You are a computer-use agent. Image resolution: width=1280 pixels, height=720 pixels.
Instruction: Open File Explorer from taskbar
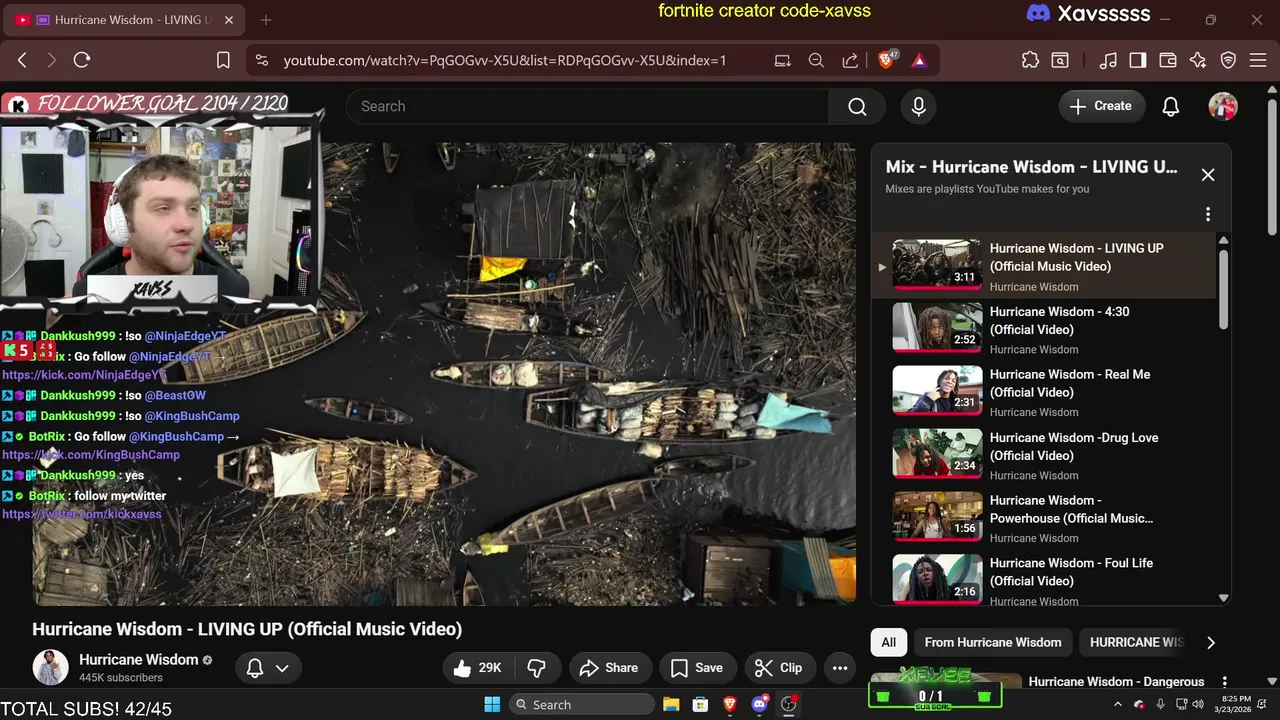point(671,704)
